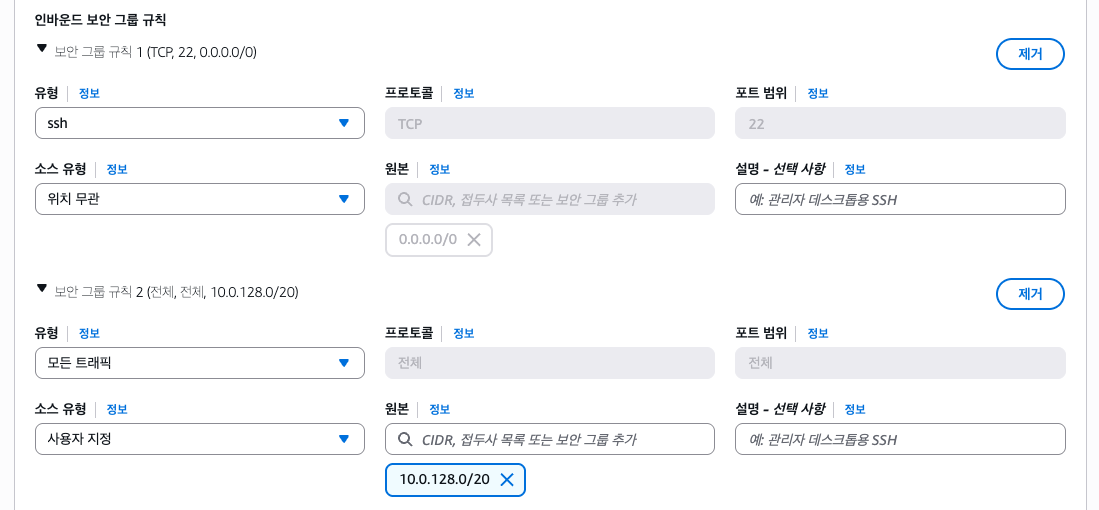Open 정보 link beside rule 2 설명

click(854, 409)
